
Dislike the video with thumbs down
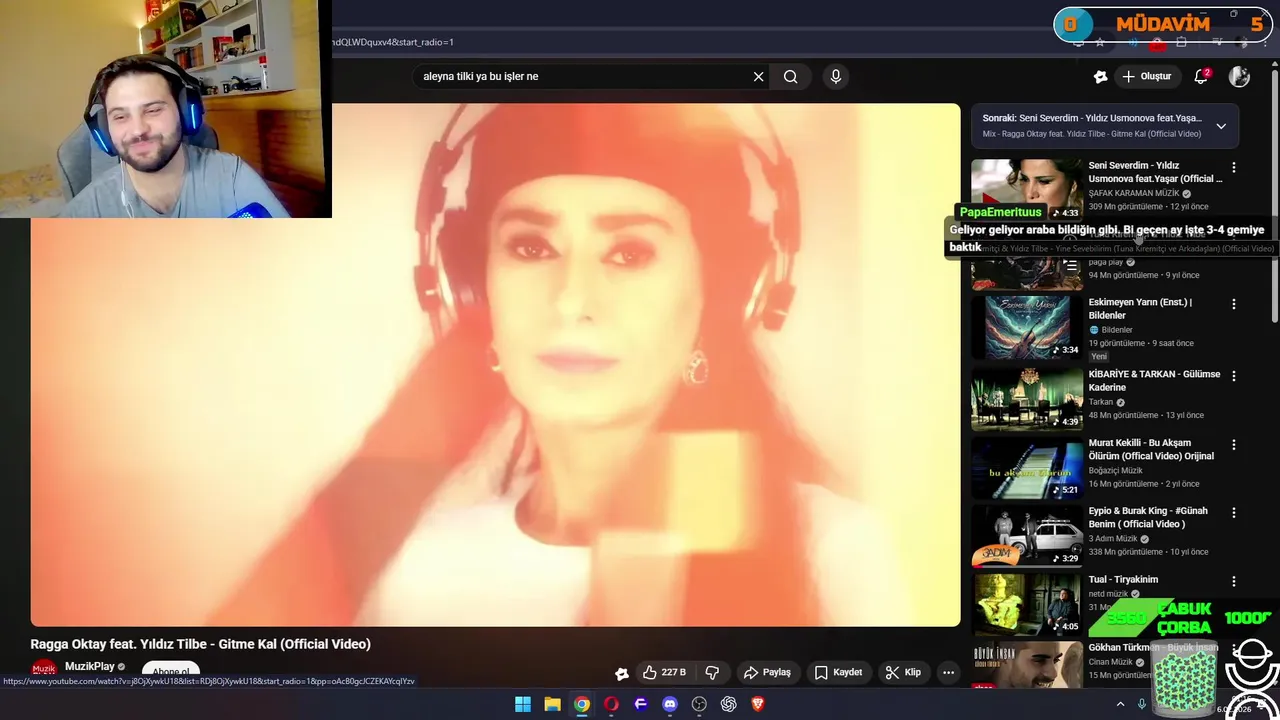pos(713,672)
